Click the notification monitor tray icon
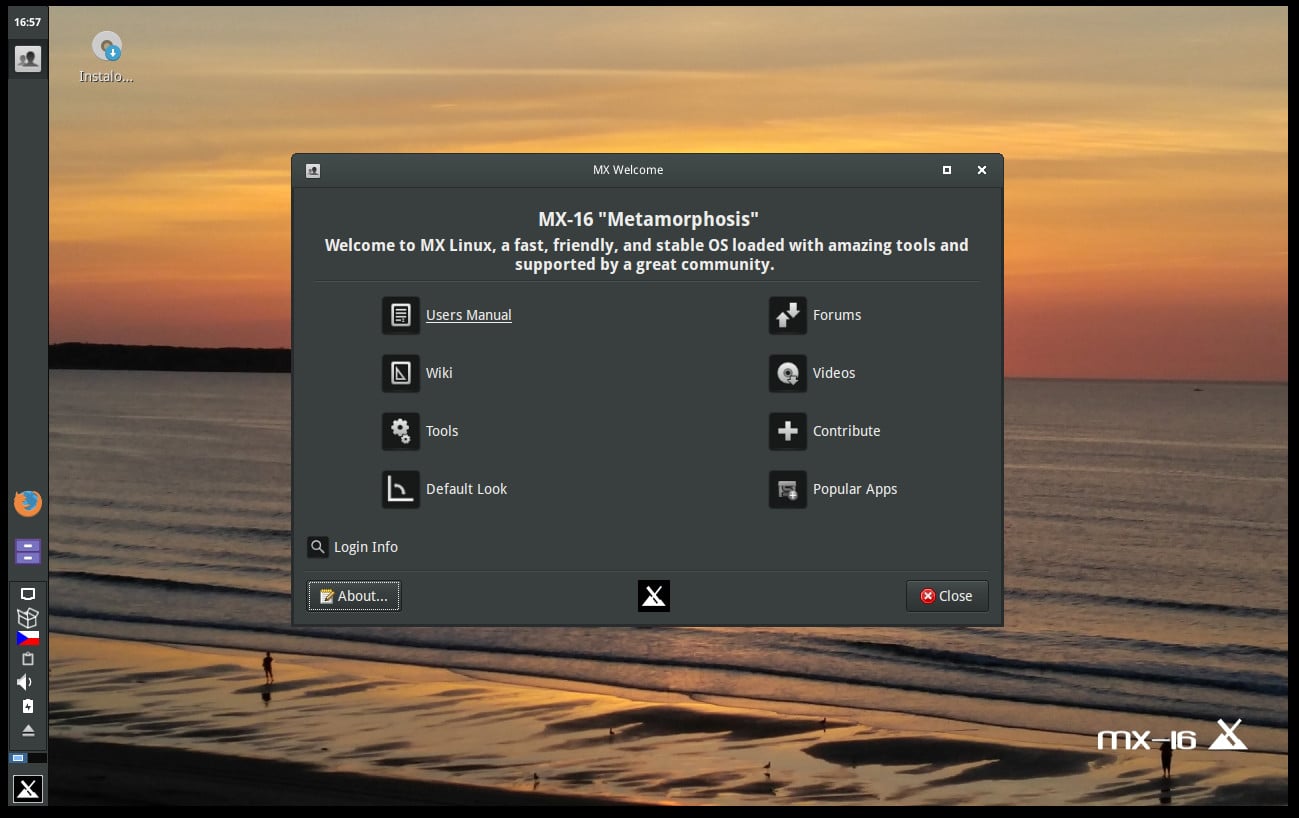The image size is (1299, 818). coord(28,594)
